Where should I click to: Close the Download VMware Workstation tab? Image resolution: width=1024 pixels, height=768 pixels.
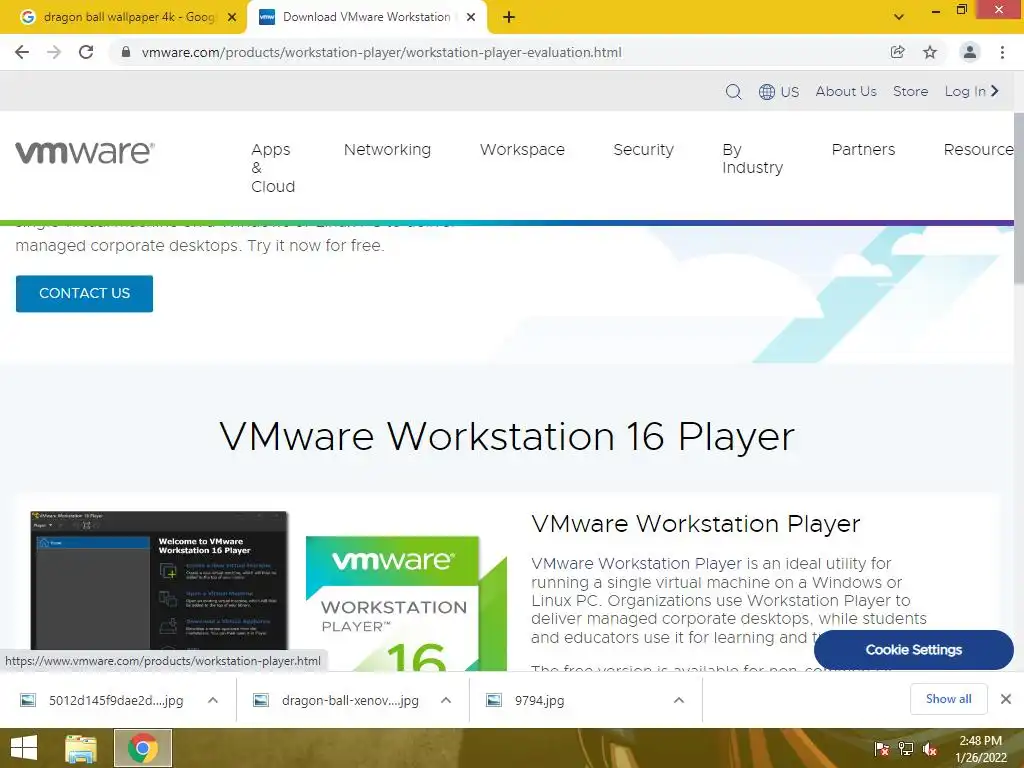click(x=471, y=17)
